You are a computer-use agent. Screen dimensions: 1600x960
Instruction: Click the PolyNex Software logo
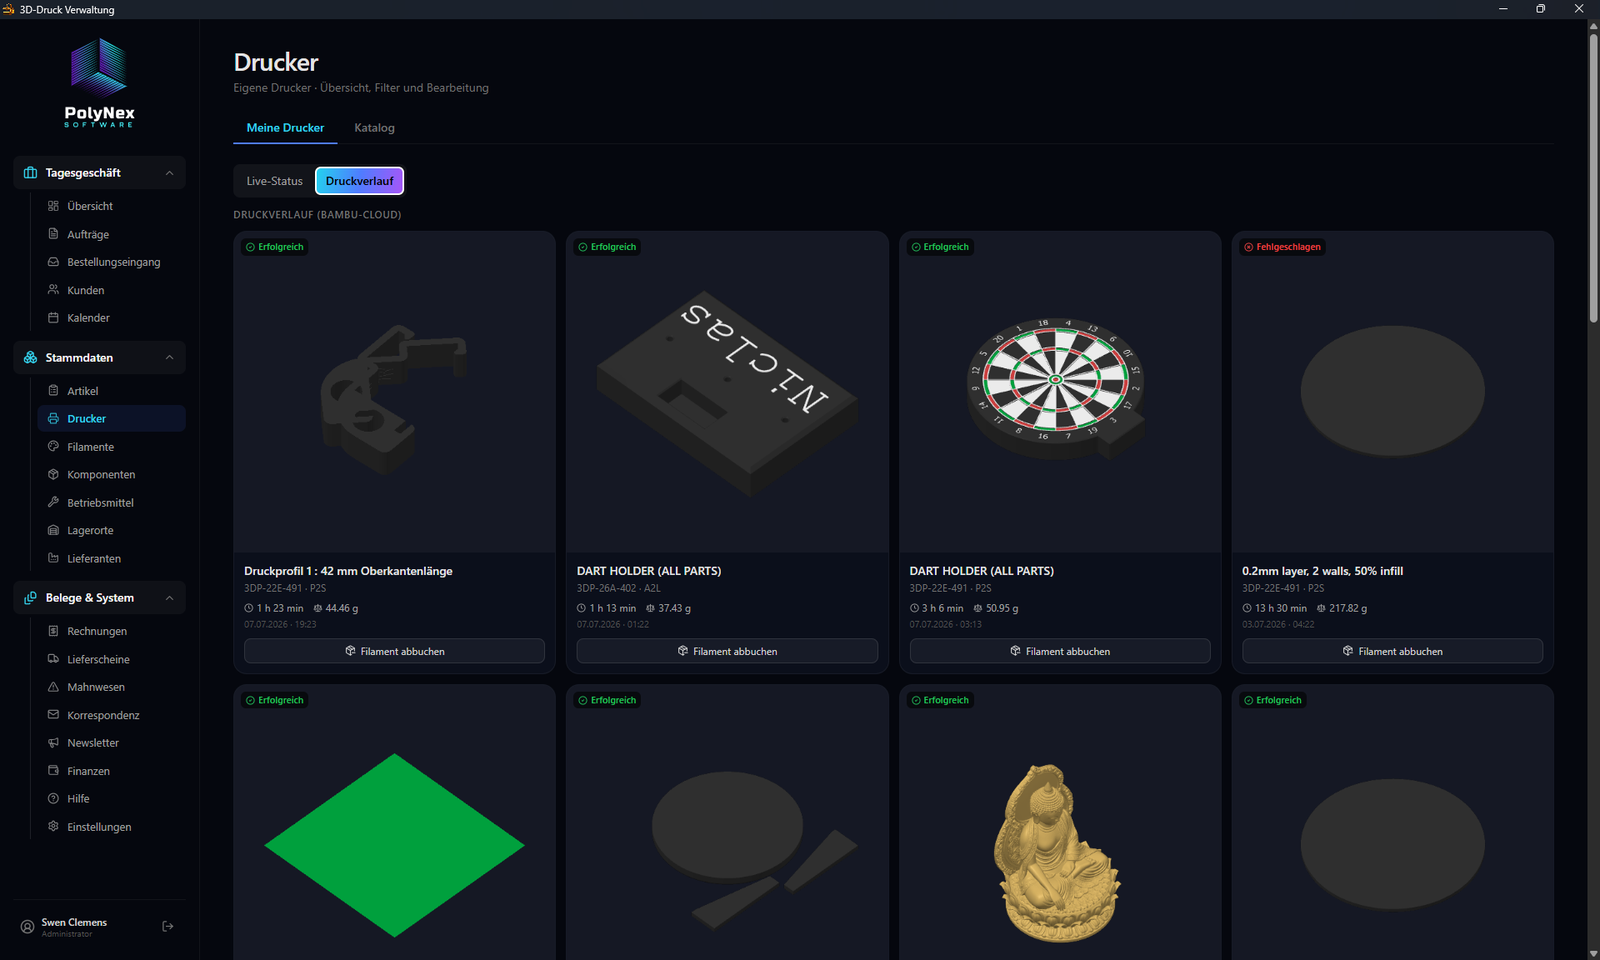(x=99, y=83)
